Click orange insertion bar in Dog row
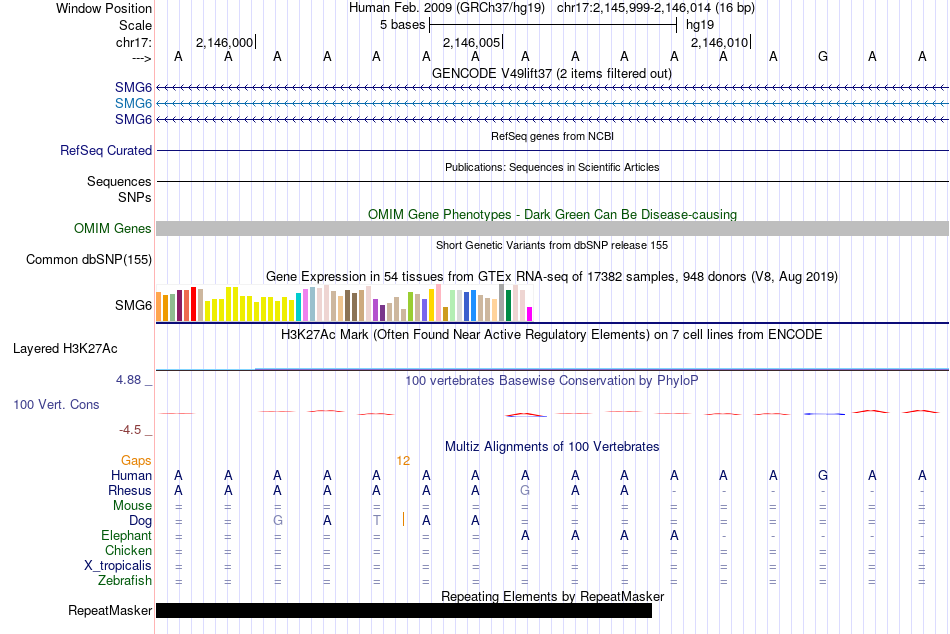The height and width of the screenshot is (634, 950). tap(403, 519)
